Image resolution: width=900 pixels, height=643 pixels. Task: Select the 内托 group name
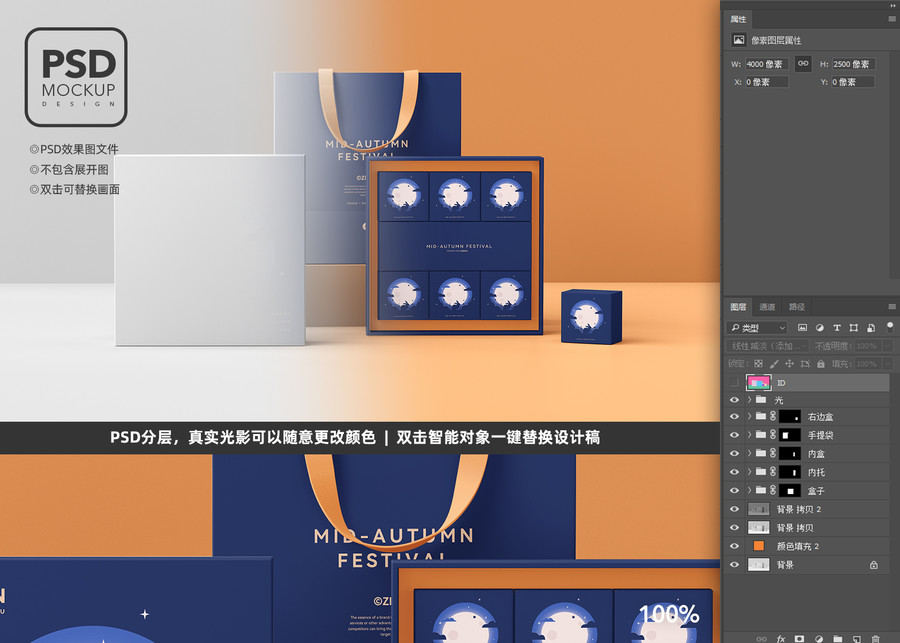pos(816,472)
